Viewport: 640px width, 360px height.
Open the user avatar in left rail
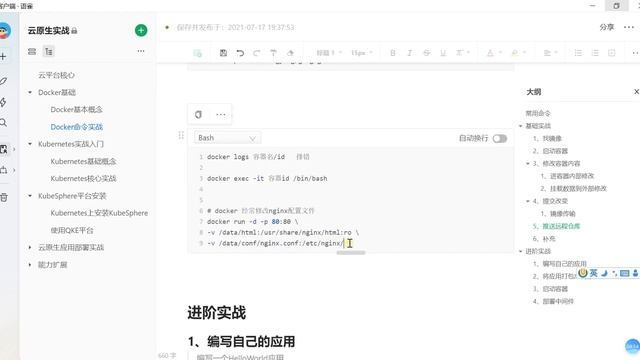(x=4, y=31)
